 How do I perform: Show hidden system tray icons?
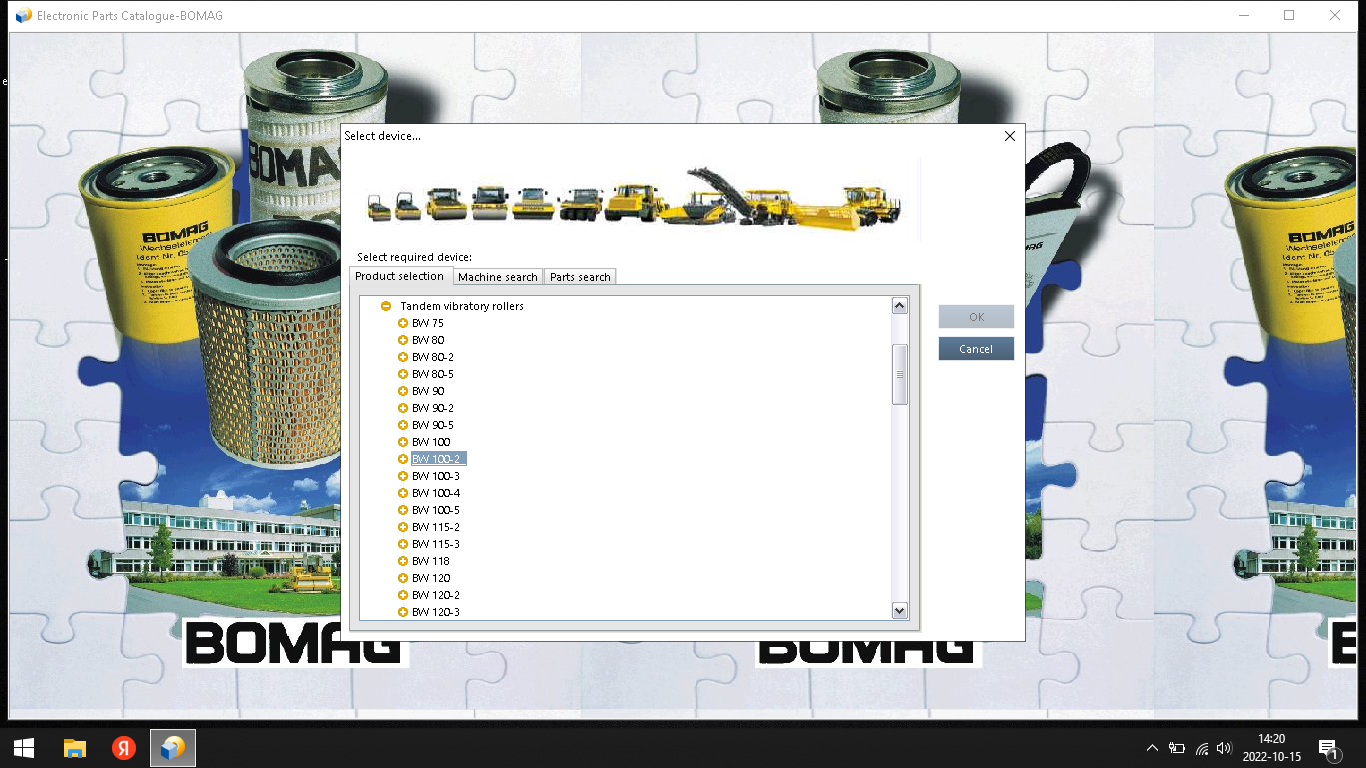click(1152, 748)
